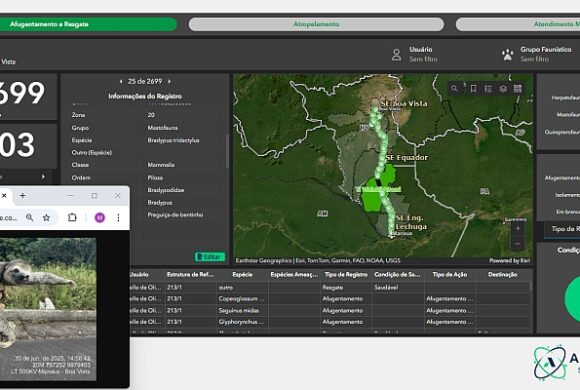Click the Tipo de R... chart tab

[563, 229]
